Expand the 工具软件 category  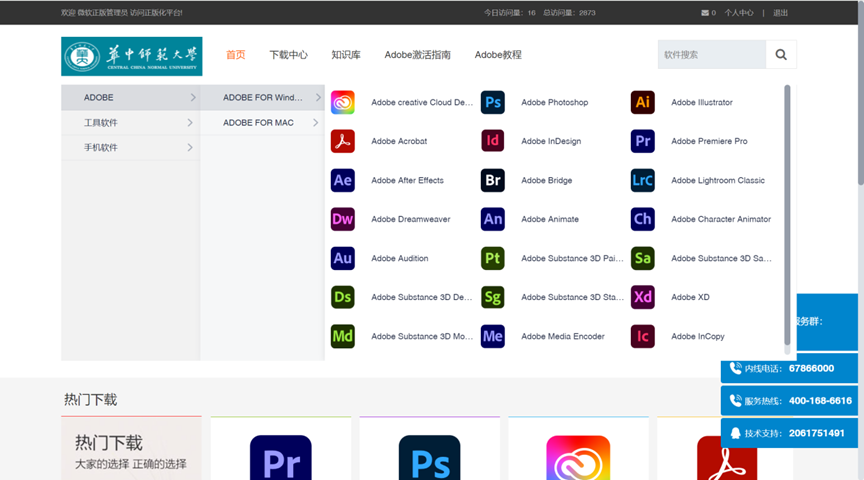[130, 123]
